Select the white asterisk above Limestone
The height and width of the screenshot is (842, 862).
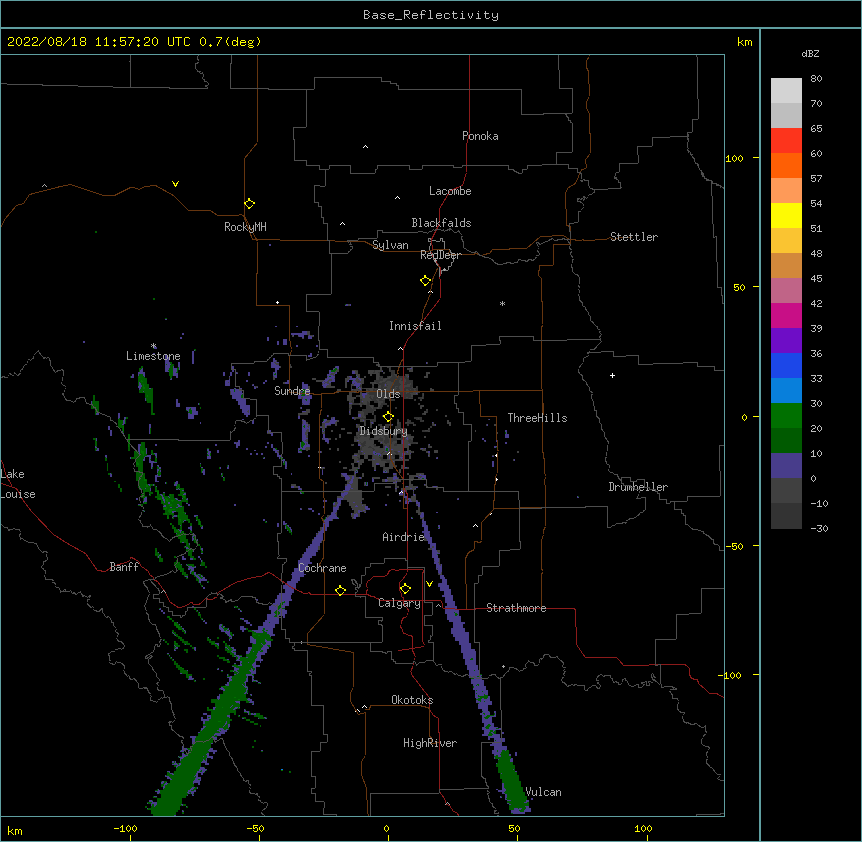click(x=153, y=346)
